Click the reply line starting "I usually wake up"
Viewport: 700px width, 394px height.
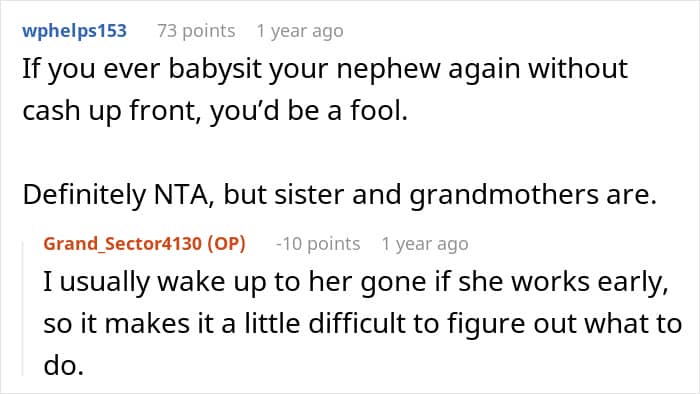356,282
